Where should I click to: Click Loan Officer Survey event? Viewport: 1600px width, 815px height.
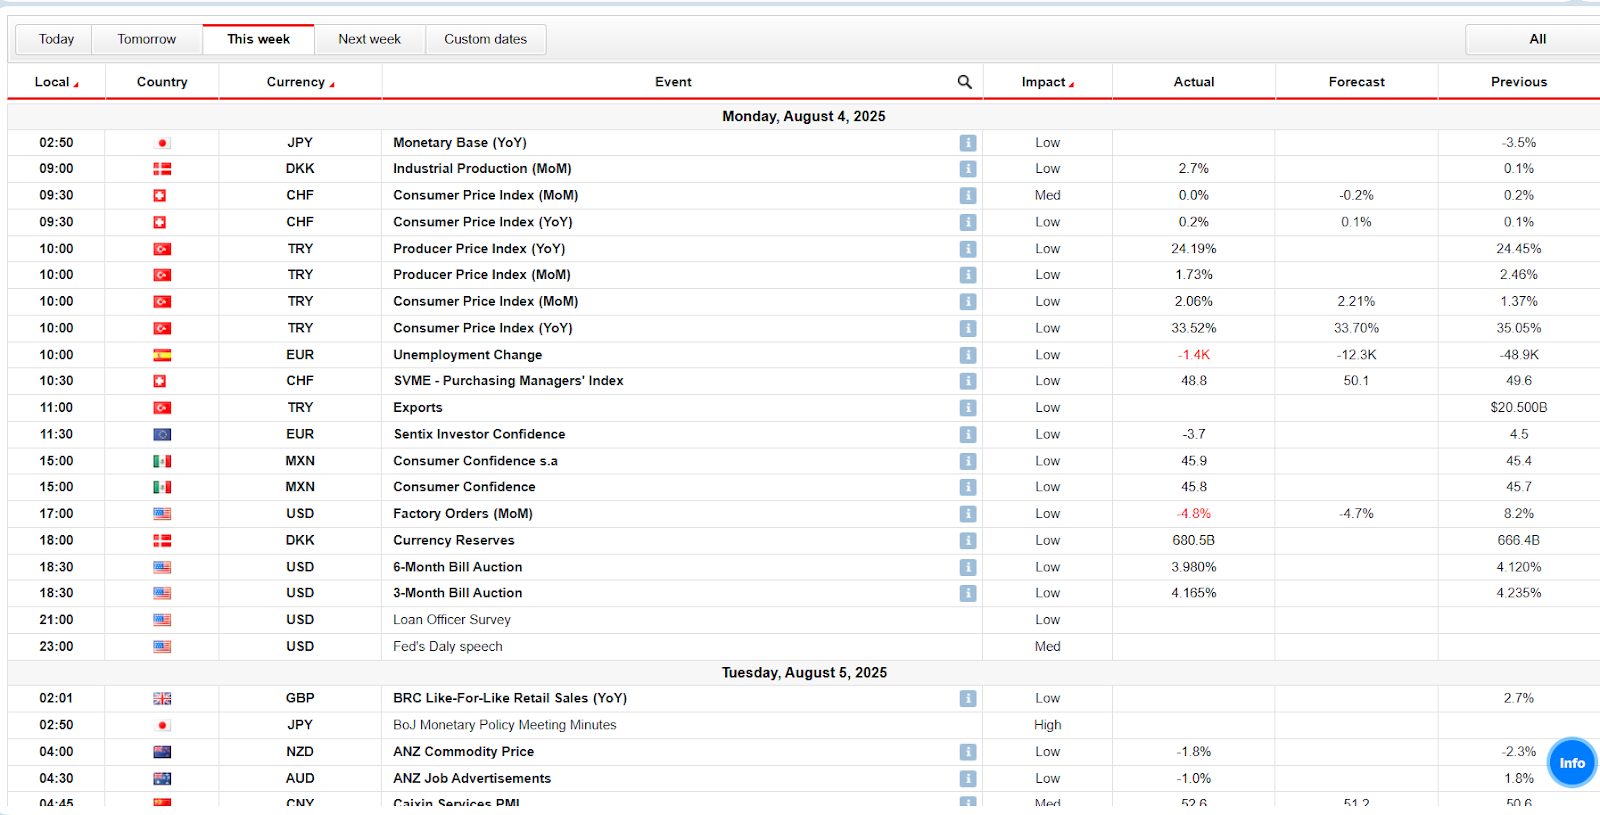(452, 620)
